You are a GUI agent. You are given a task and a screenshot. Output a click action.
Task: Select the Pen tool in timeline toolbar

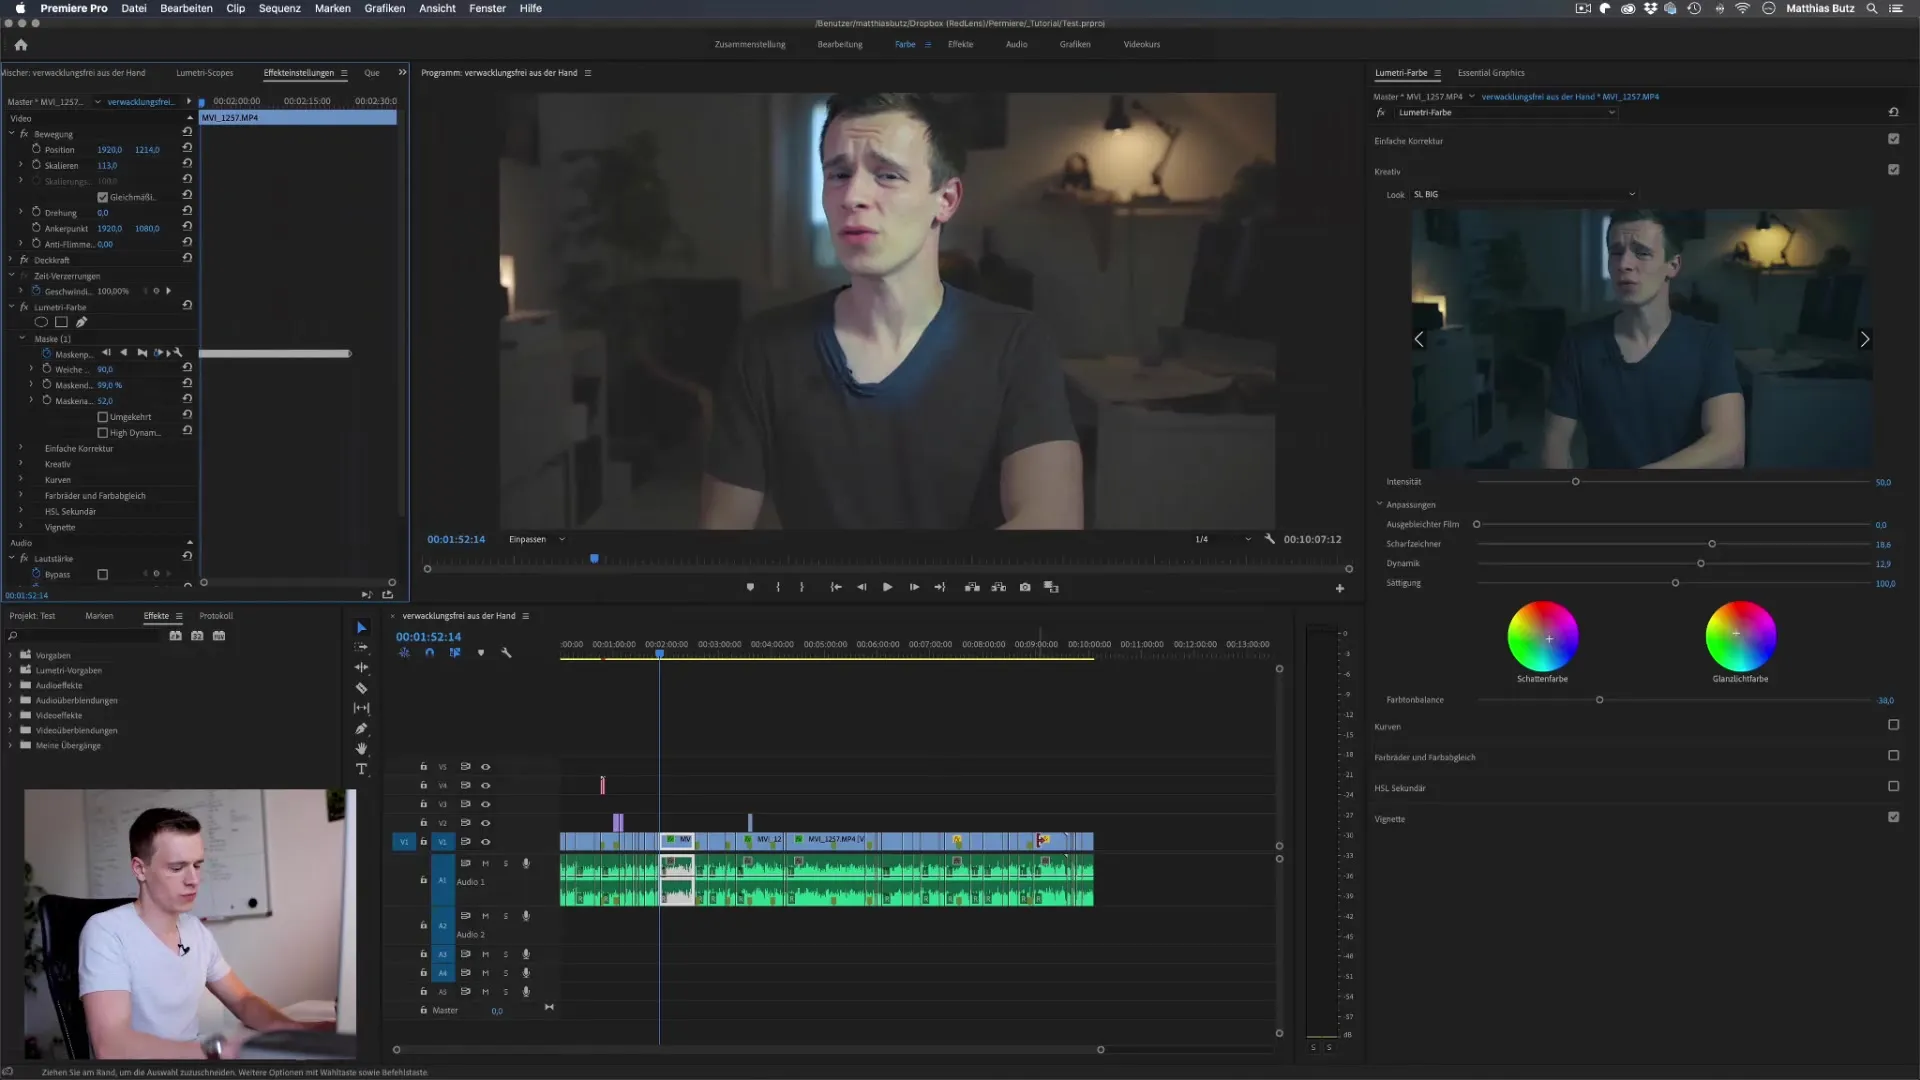(361, 729)
